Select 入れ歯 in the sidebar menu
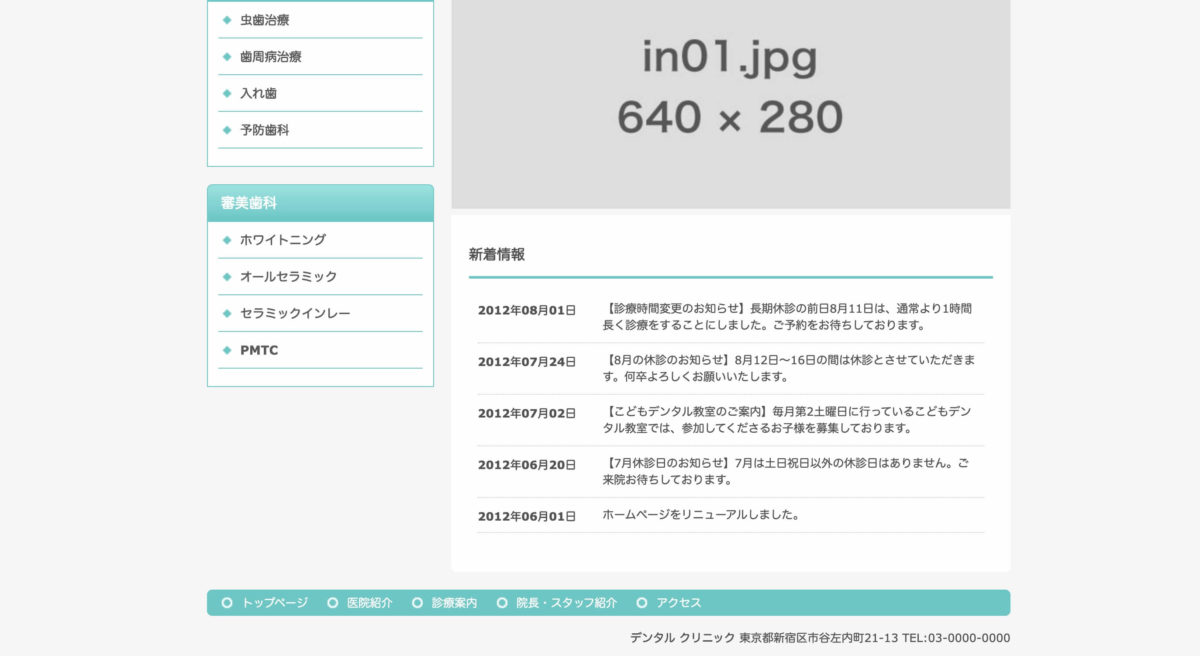The image size is (1200, 656). click(258, 93)
